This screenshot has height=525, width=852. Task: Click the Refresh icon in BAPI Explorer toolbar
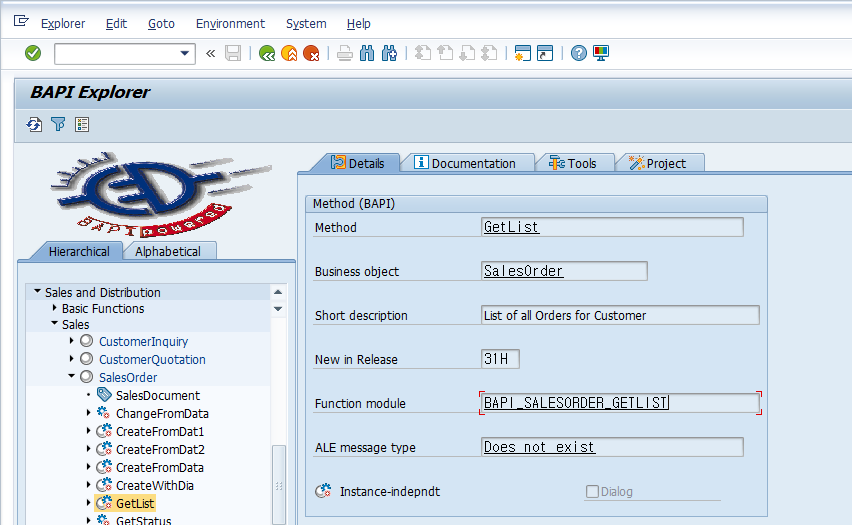coord(34,124)
